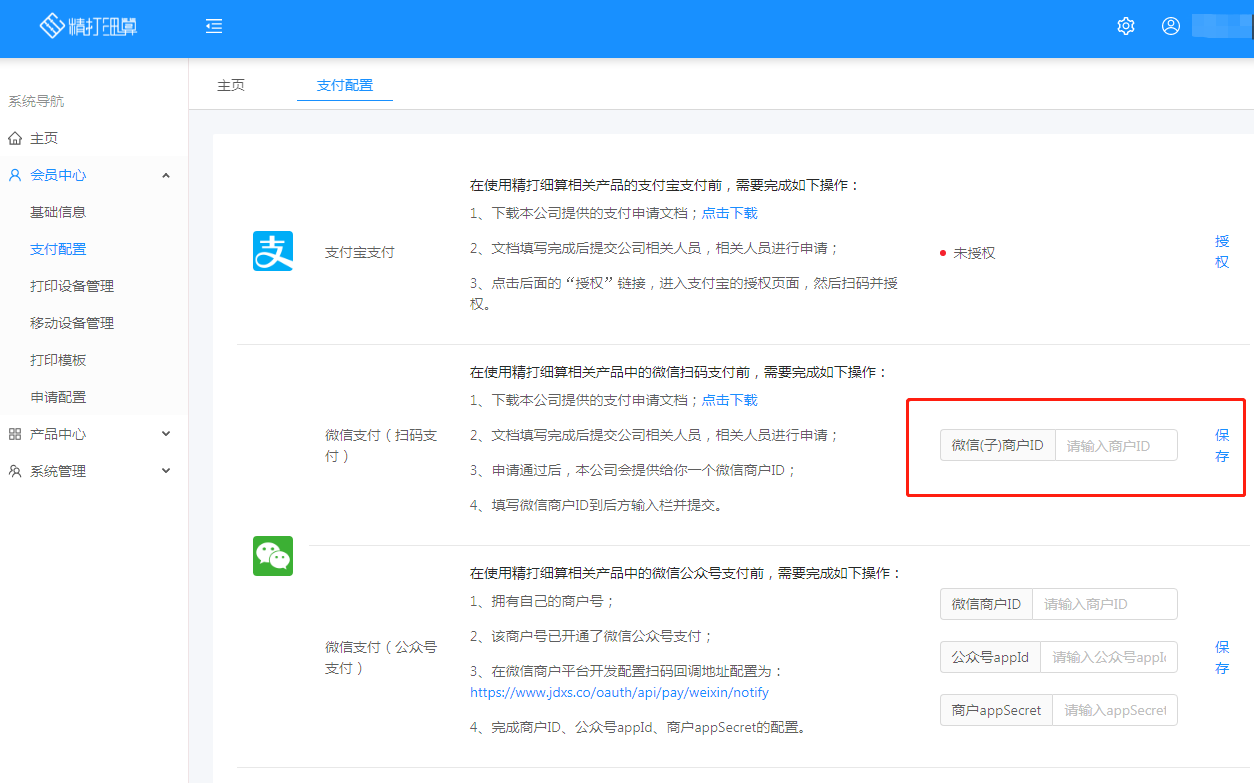Image resolution: width=1254 pixels, height=783 pixels.
Task: Focus the 微信(子)商户ID input field
Action: [x=1116, y=445]
